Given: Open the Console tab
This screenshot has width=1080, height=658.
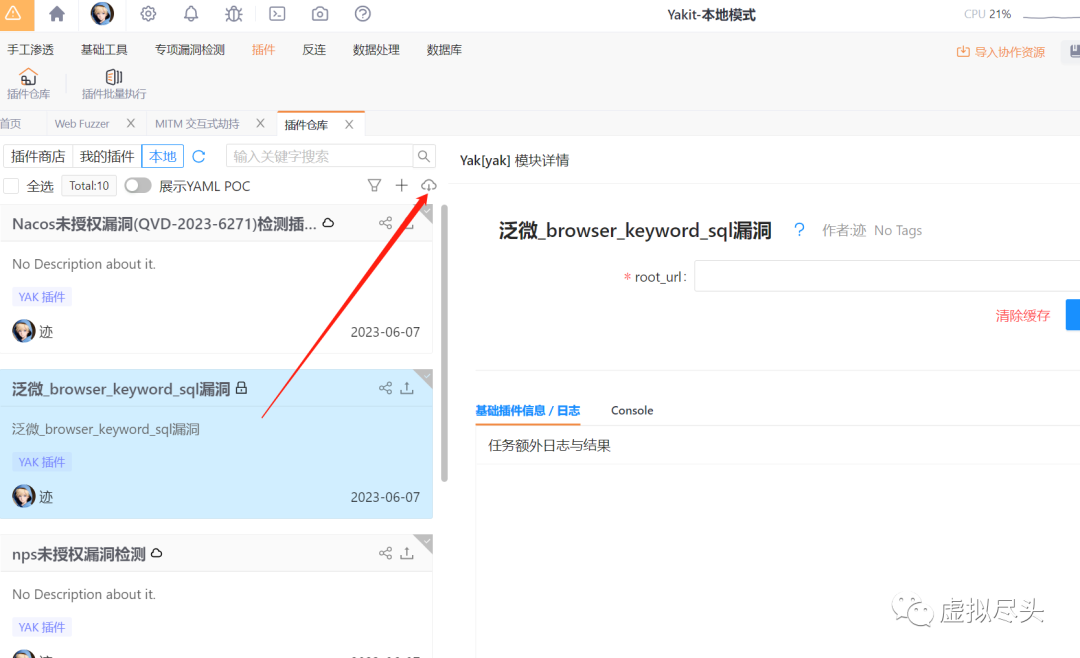Looking at the screenshot, I should click(x=632, y=411).
